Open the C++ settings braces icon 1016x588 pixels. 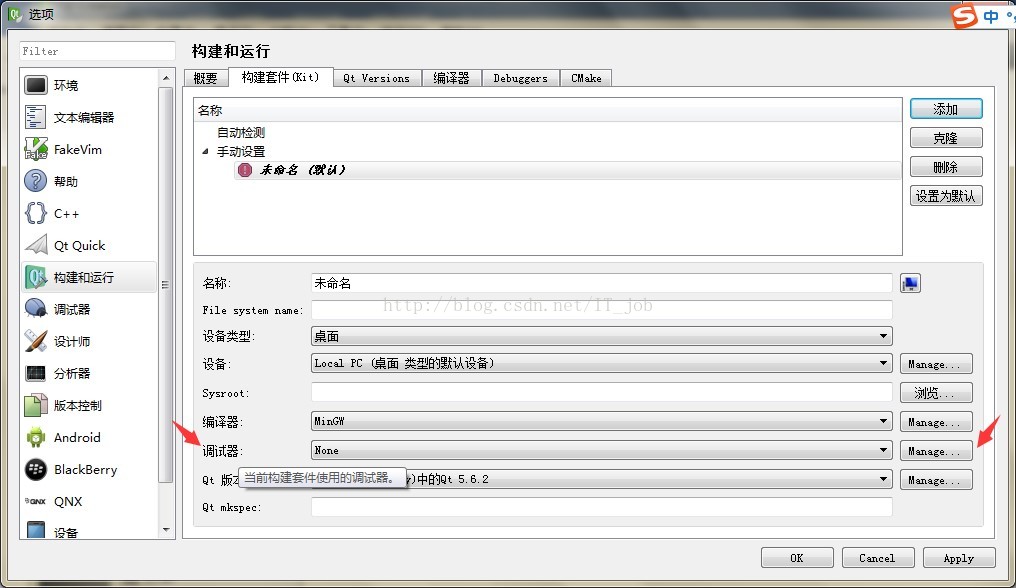(x=36, y=213)
